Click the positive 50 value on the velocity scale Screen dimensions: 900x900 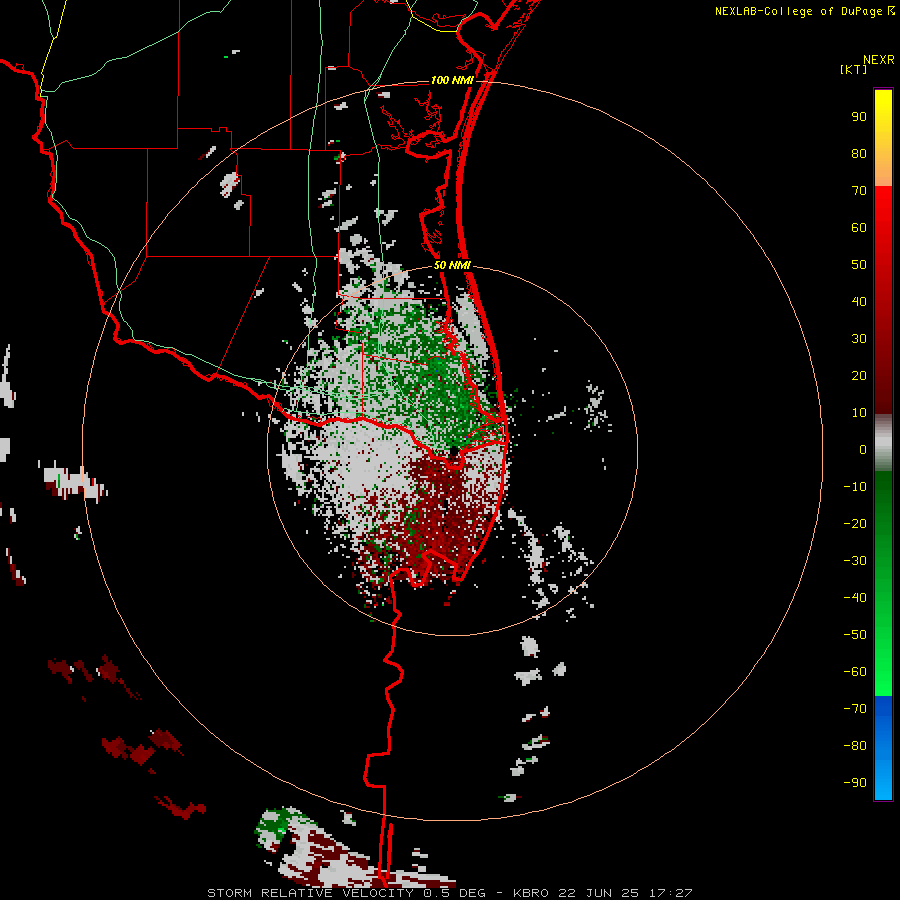(x=859, y=265)
